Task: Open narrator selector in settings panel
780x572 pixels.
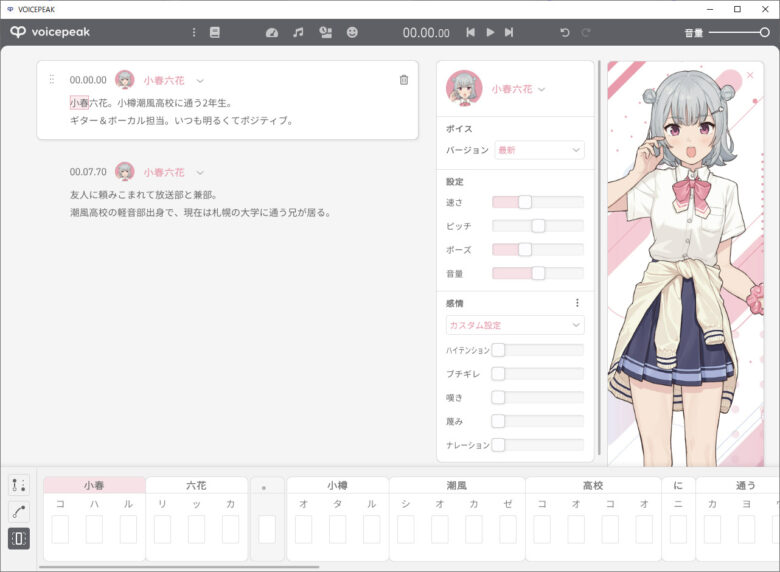Action: pos(518,89)
